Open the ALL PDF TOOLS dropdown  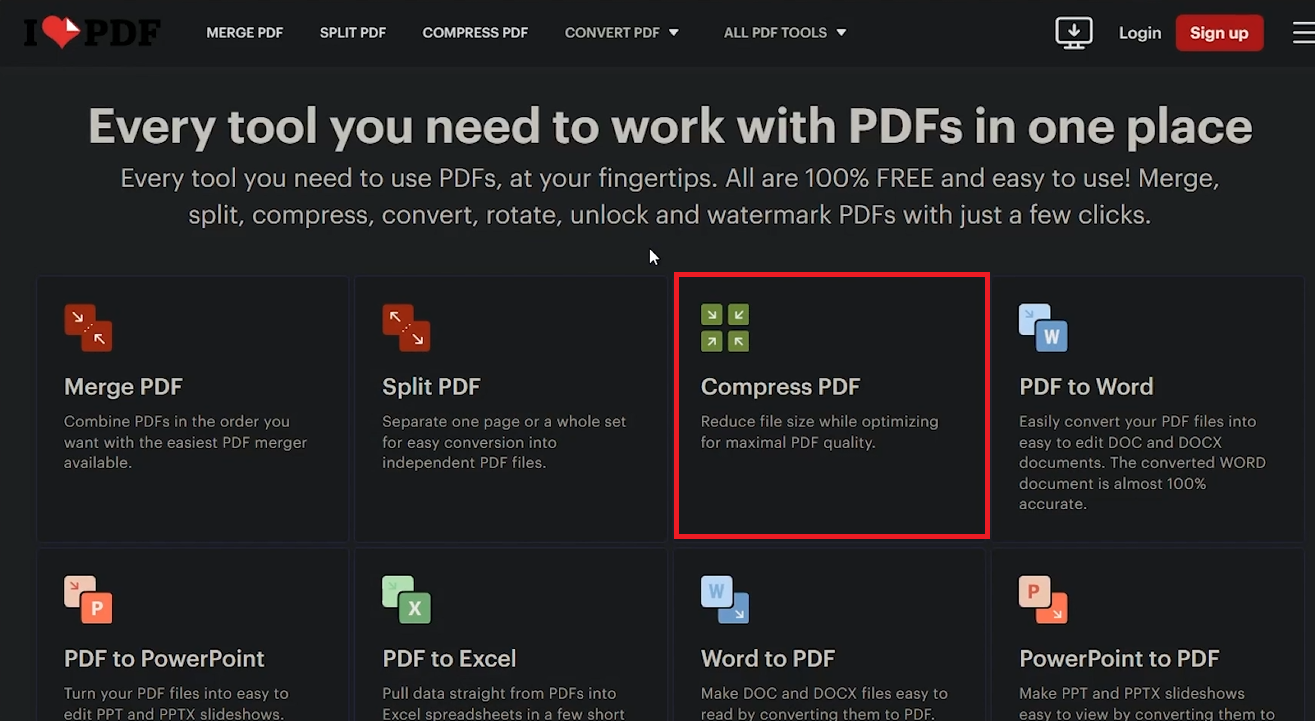pos(784,32)
